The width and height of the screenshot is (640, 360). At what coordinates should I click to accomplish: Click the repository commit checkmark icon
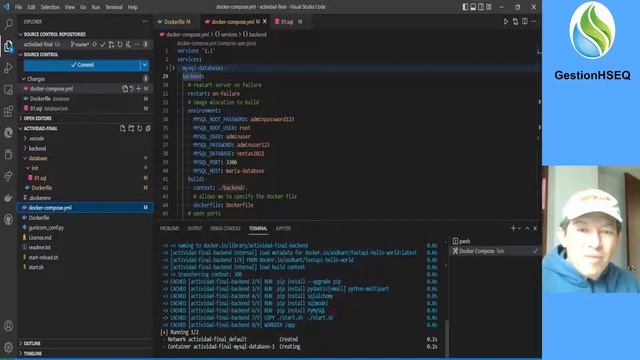click(x=103, y=44)
